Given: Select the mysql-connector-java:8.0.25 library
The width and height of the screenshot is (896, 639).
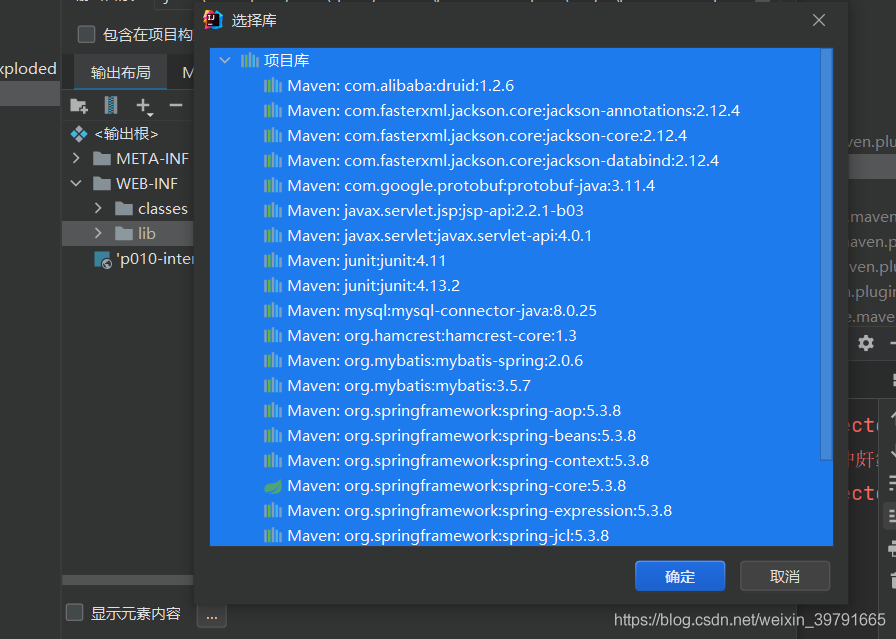Looking at the screenshot, I should (442, 311).
